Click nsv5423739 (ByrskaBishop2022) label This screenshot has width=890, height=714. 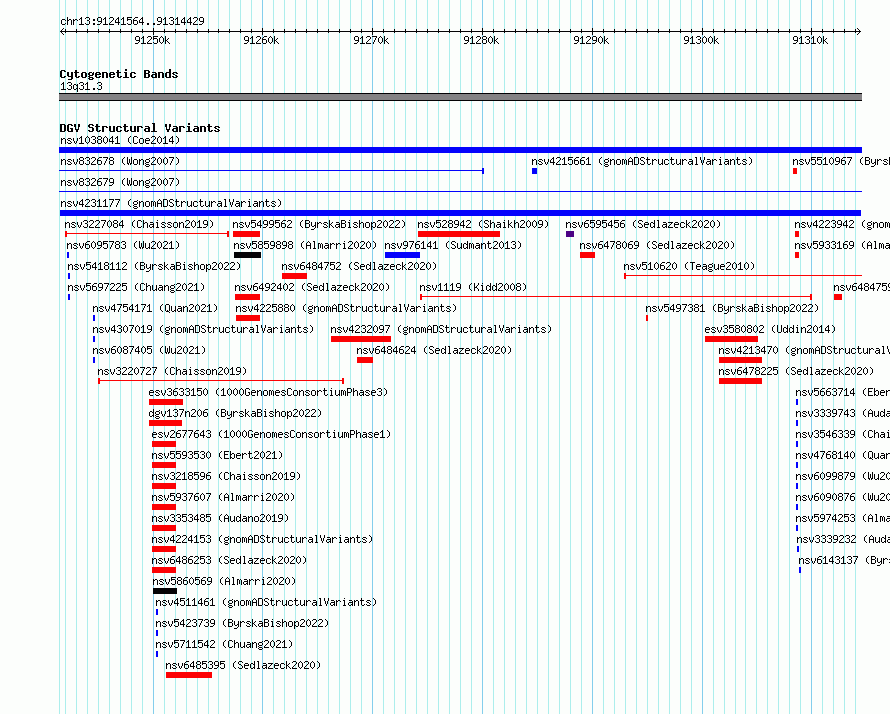pyautogui.click(x=242, y=623)
